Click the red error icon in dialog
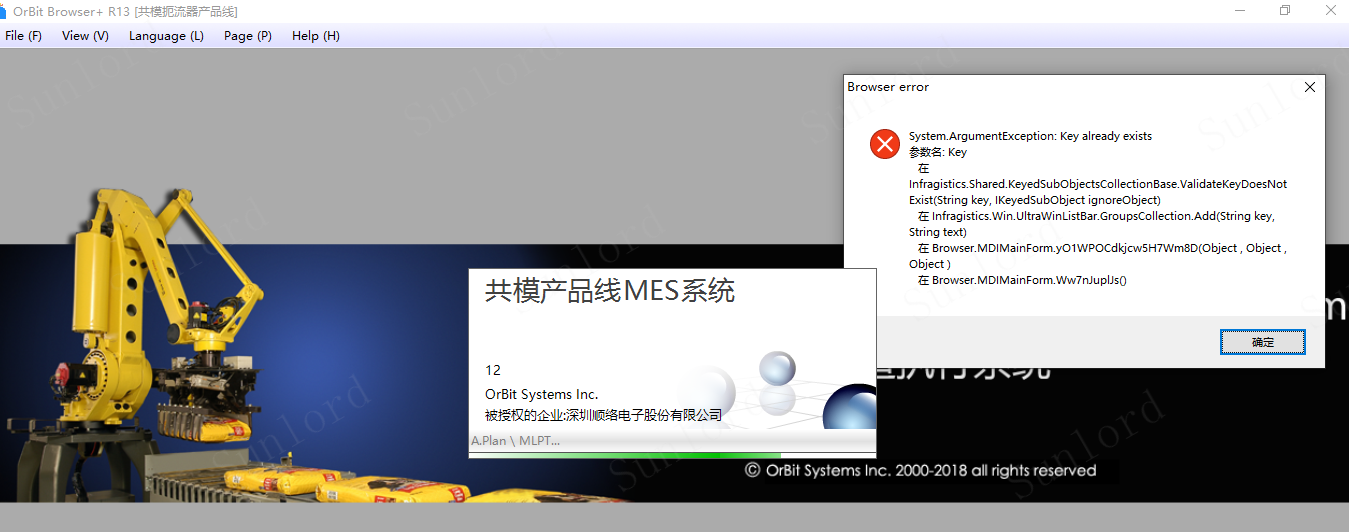 (885, 144)
